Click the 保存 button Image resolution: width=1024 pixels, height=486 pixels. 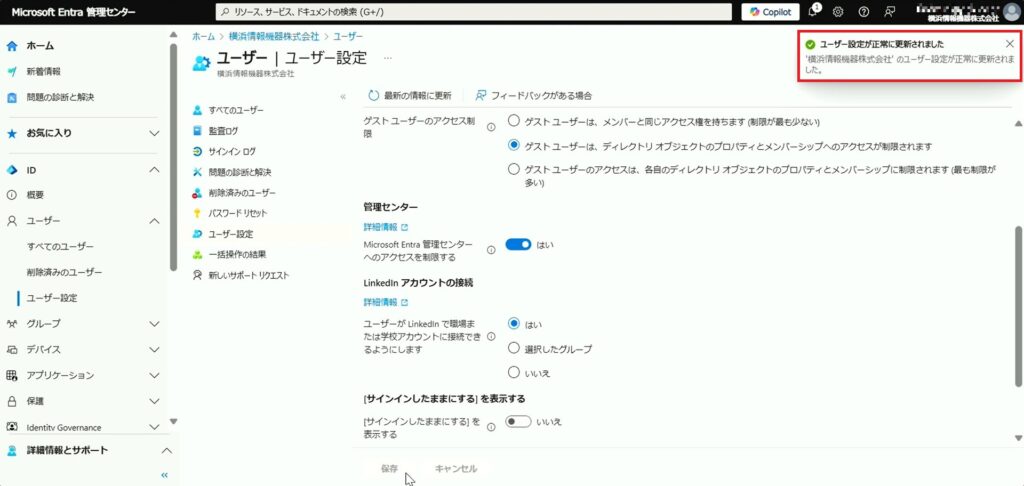[390, 468]
